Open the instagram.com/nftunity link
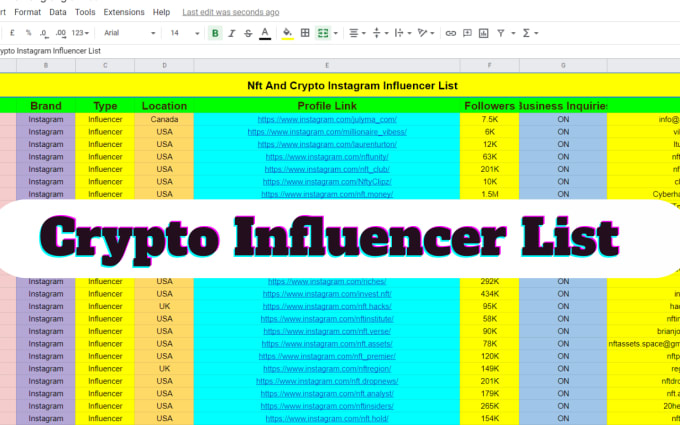The width and height of the screenshot is (680, 425). [327, 157]
